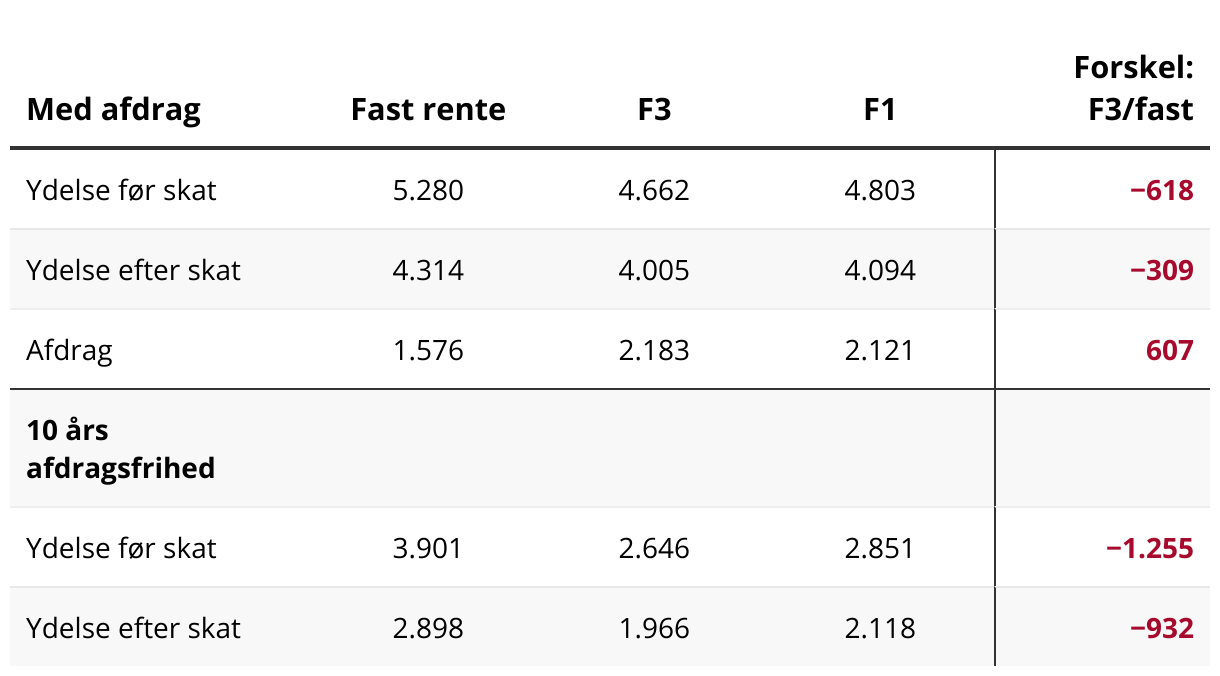Click the 4.314 fast rente cell
Screen dimensions: 1220x676
pyautogui.click(x=428, y=270)
